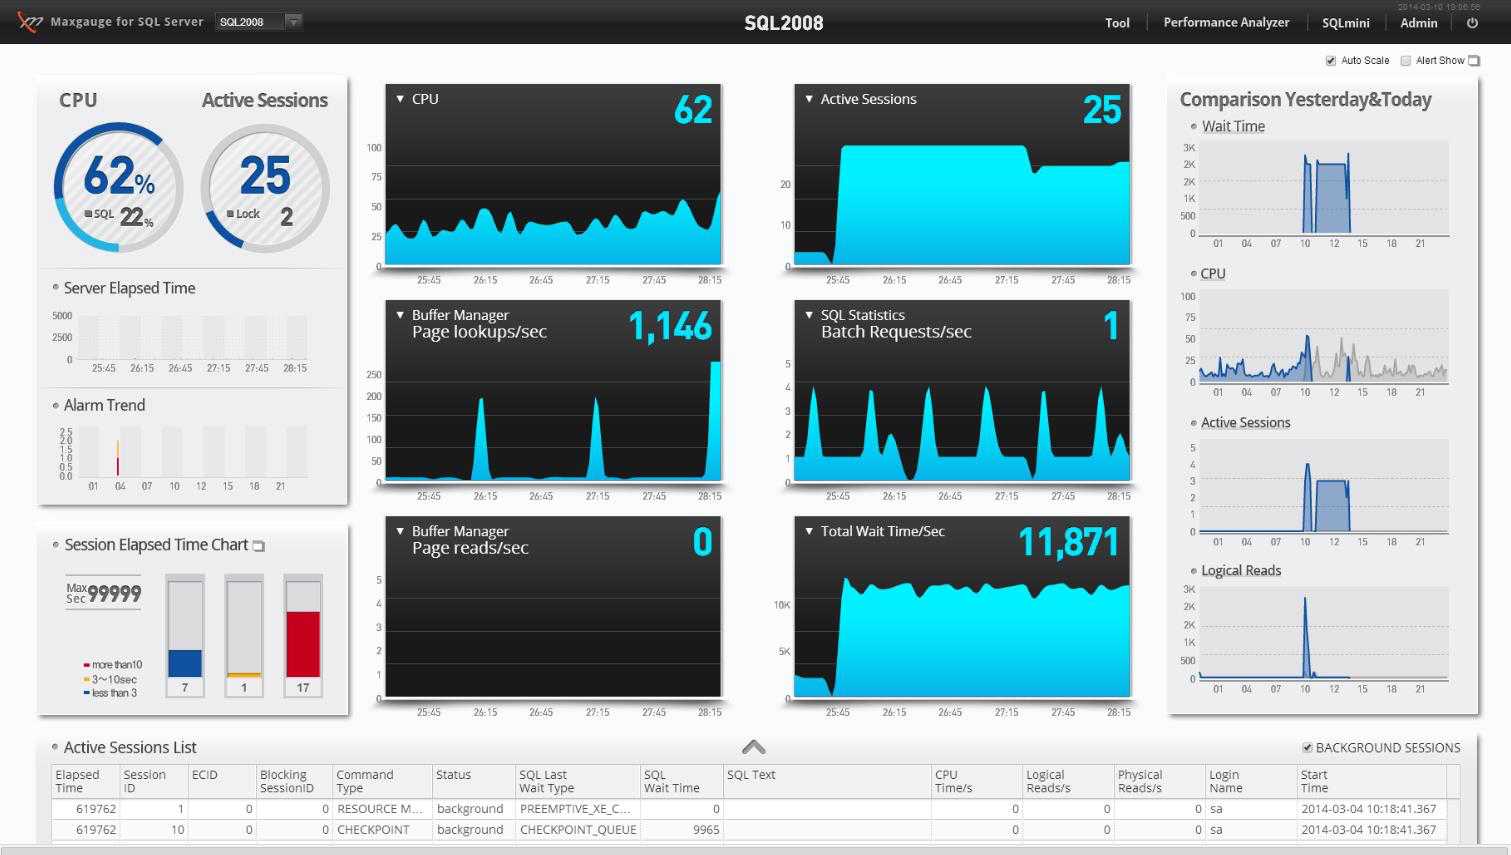Click the Total Wait Time value 11,871

pyautogui.click(x=1068, y=542)
